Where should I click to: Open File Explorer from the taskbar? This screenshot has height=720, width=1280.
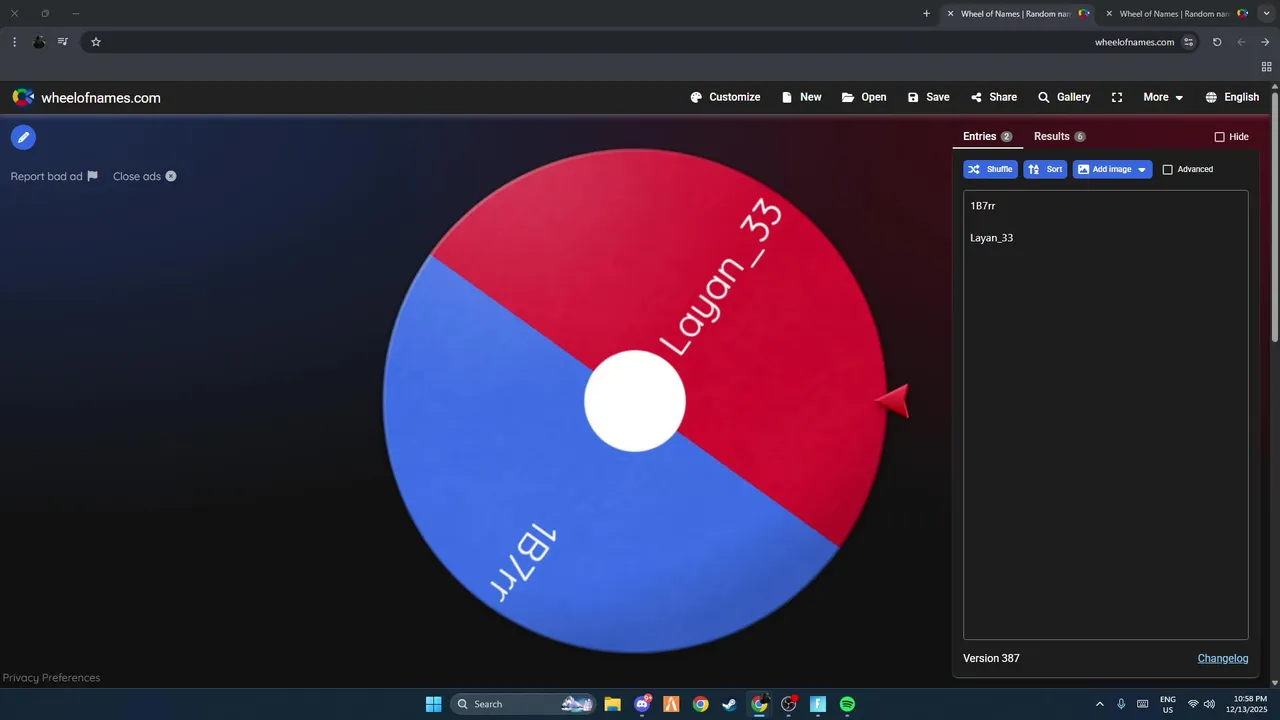click(612, 704)
